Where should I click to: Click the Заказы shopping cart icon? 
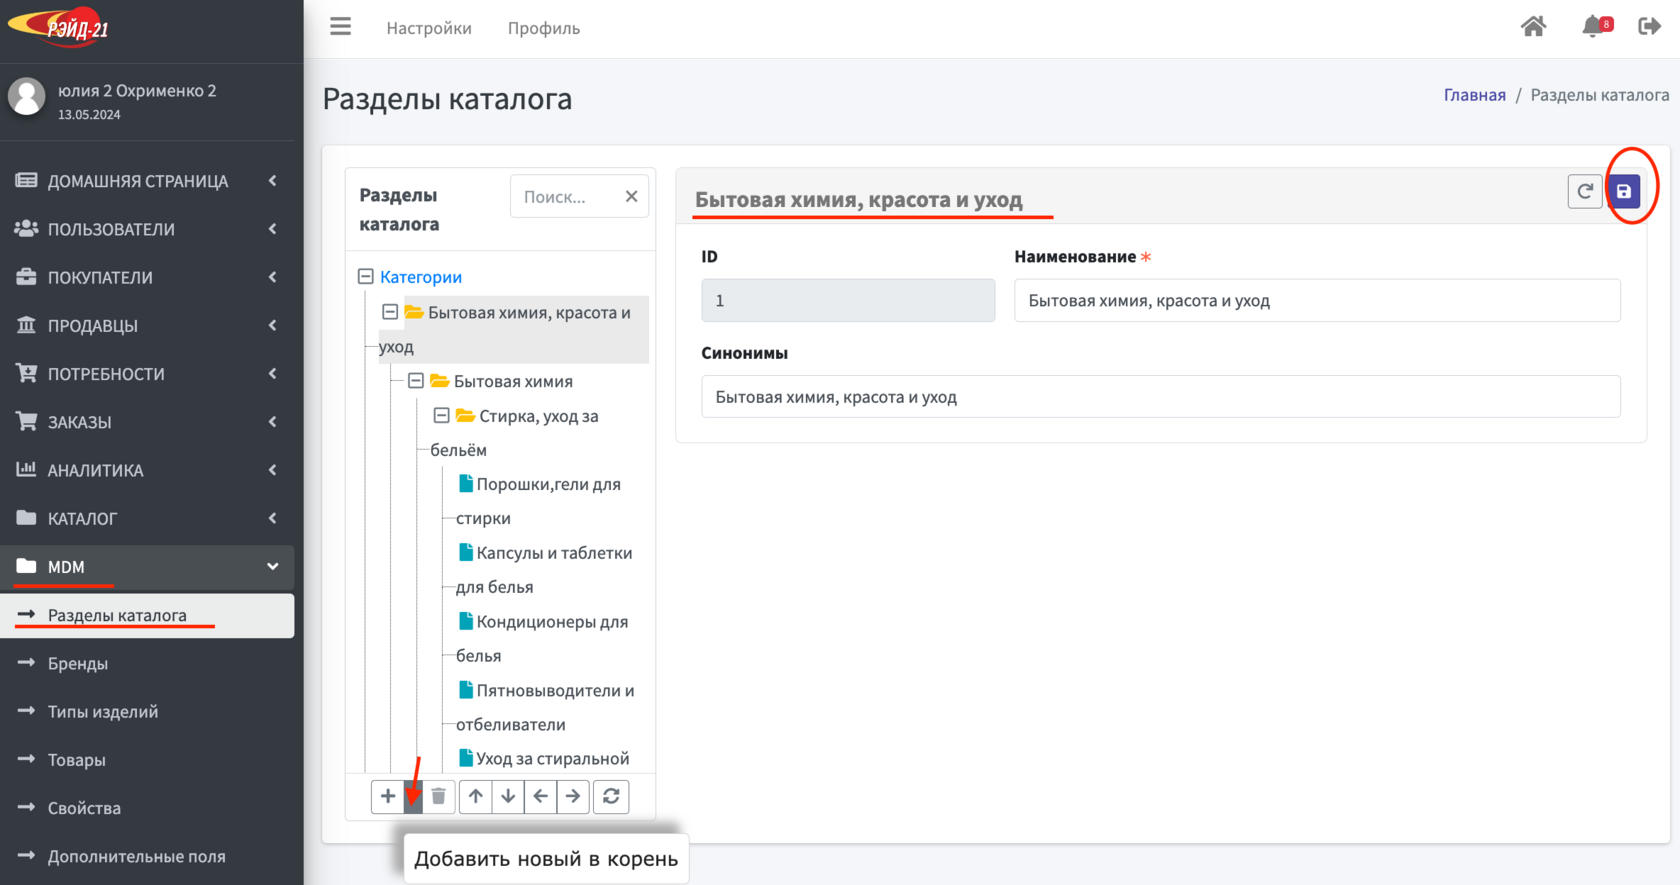(26, 421)
